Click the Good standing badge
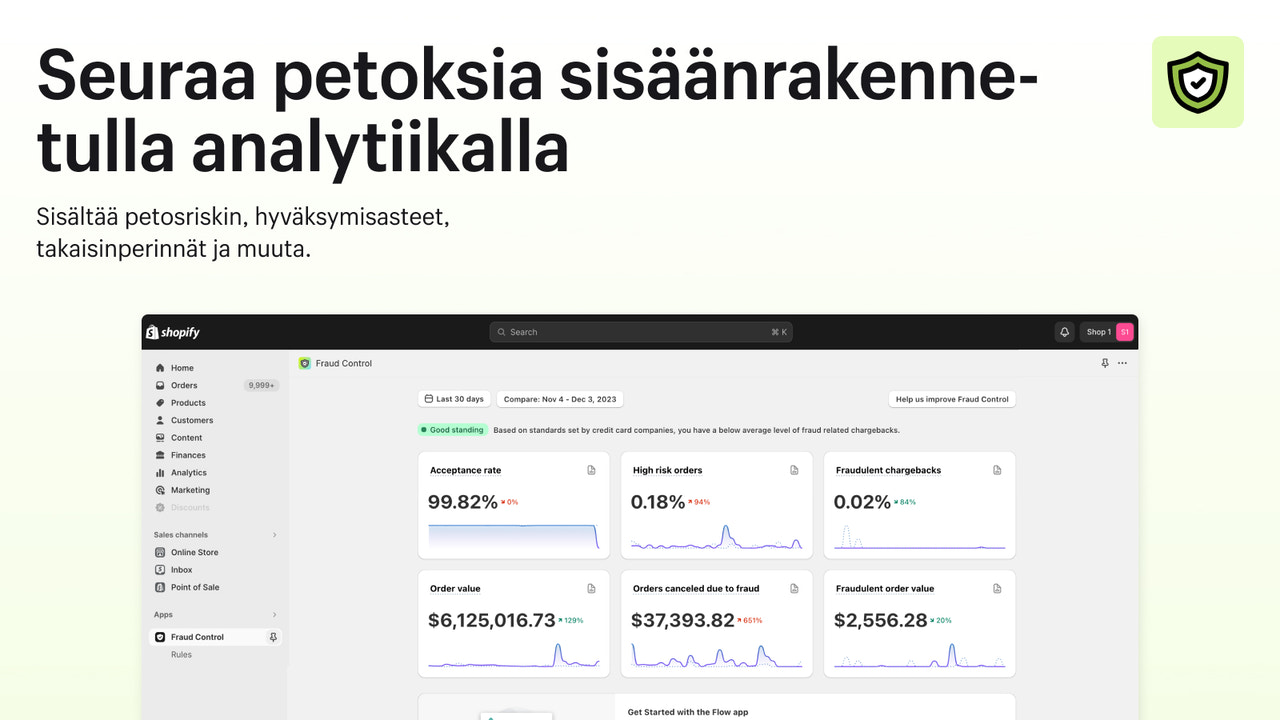Screen dimensions: 1280x720 [x=453, y=430]
